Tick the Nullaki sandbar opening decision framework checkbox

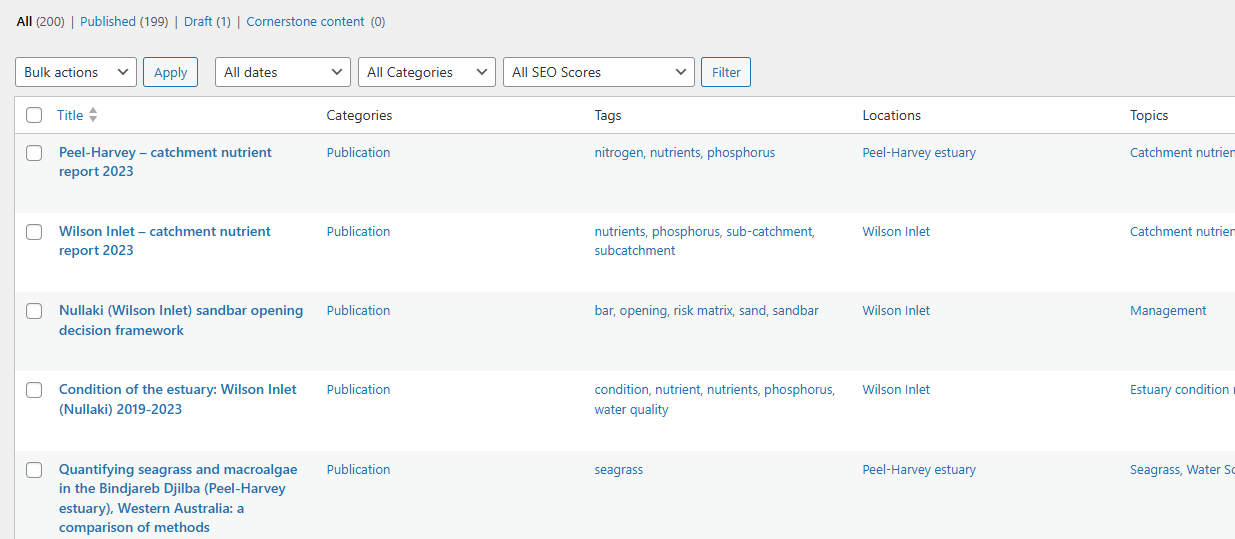[34, 311]
